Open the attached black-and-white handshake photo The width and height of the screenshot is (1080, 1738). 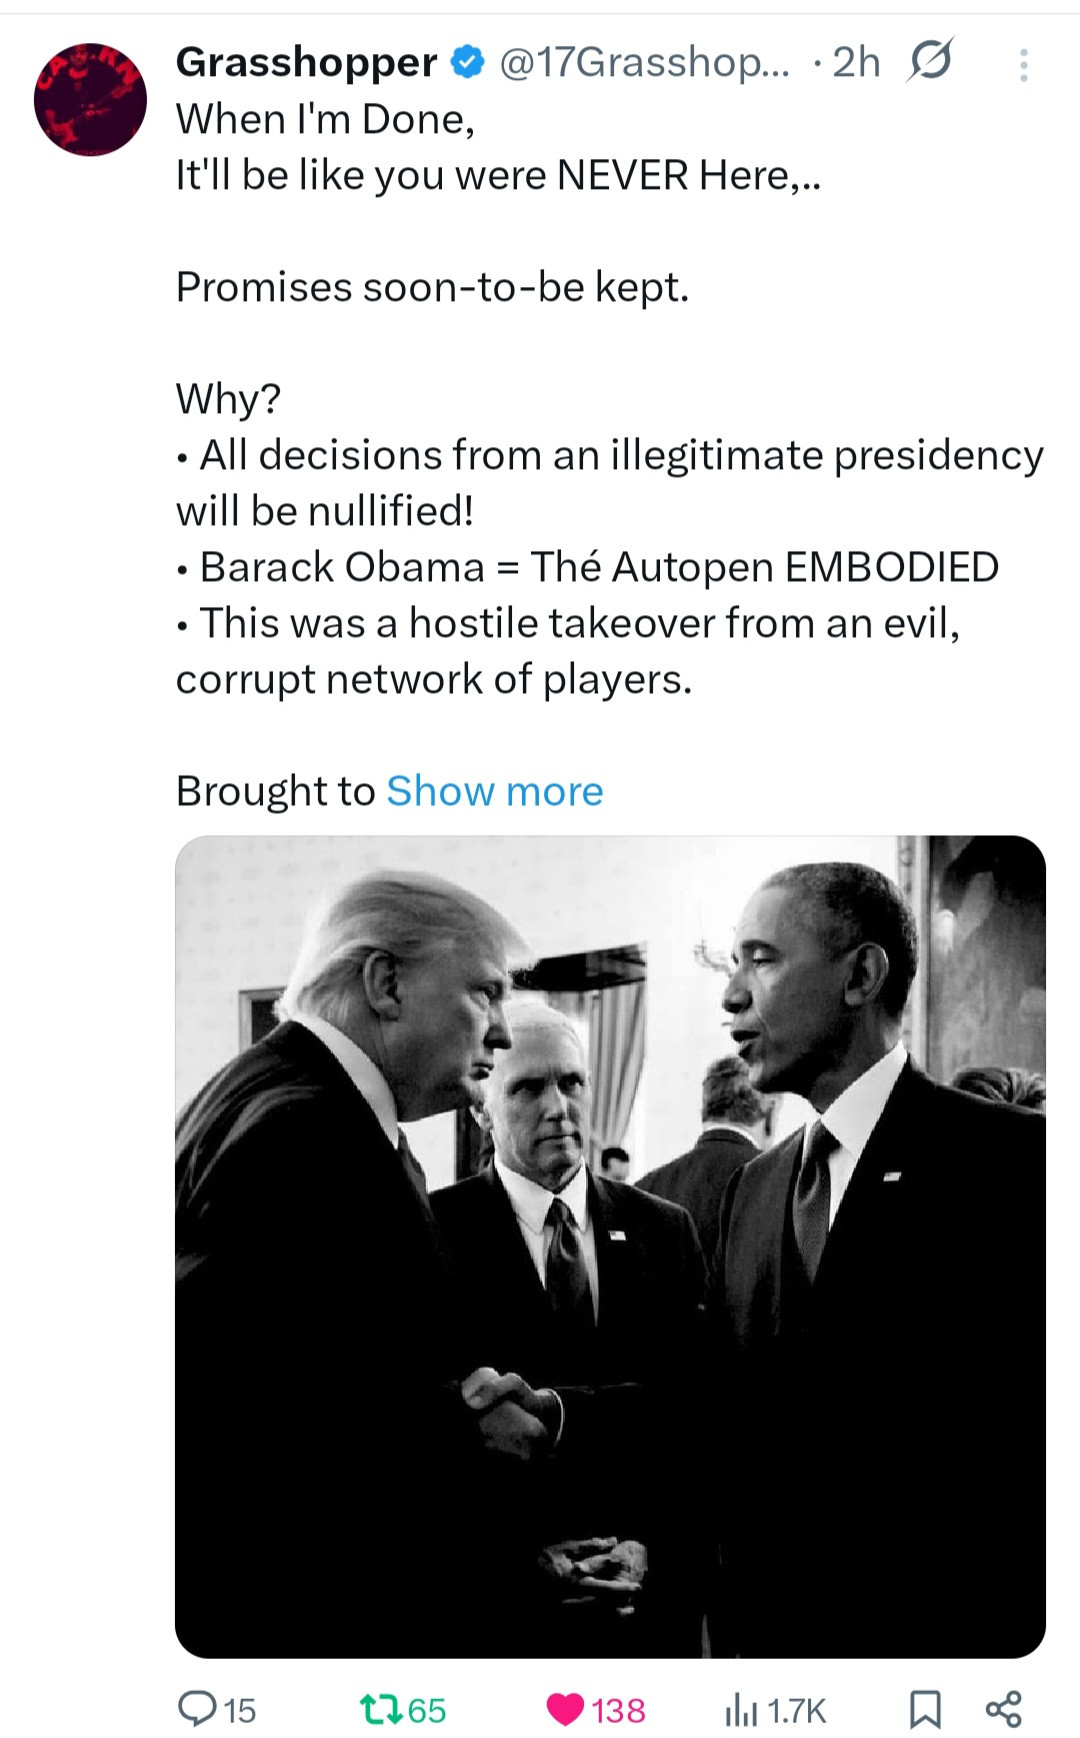pos(610,1246)
